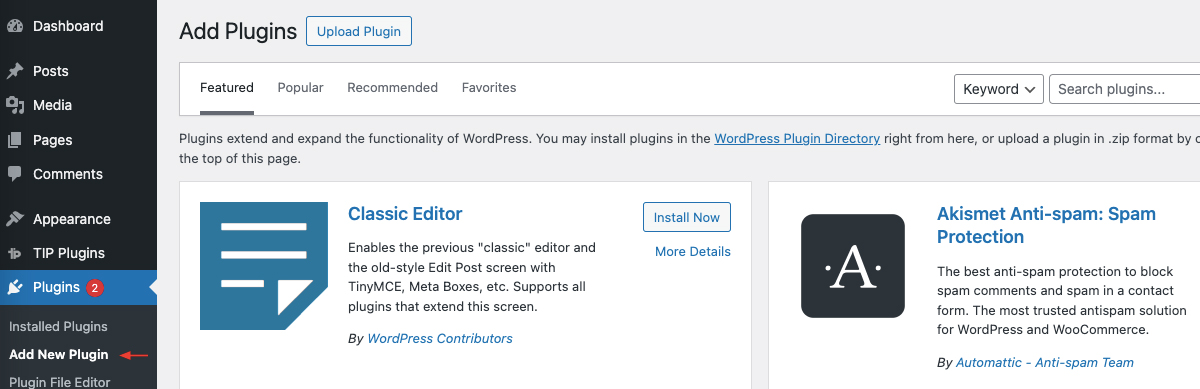Switch to the Recommended tab

coord(393,88)
